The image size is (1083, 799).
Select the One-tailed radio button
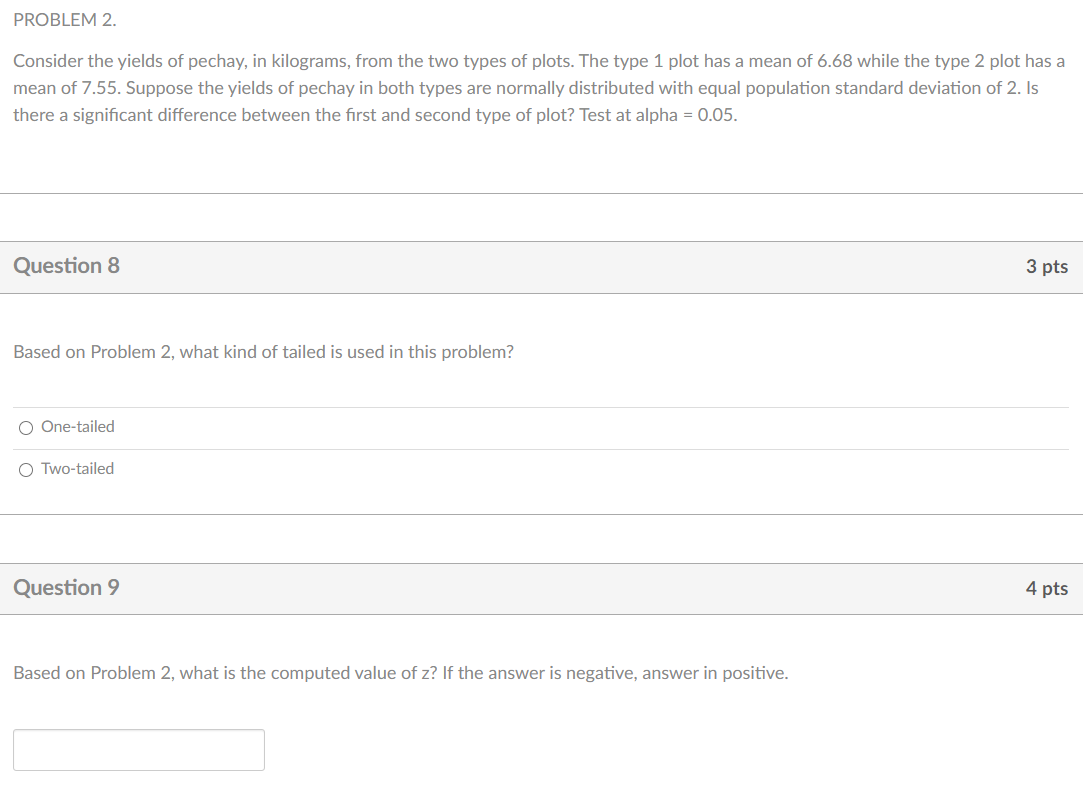[x=25, y=427]
